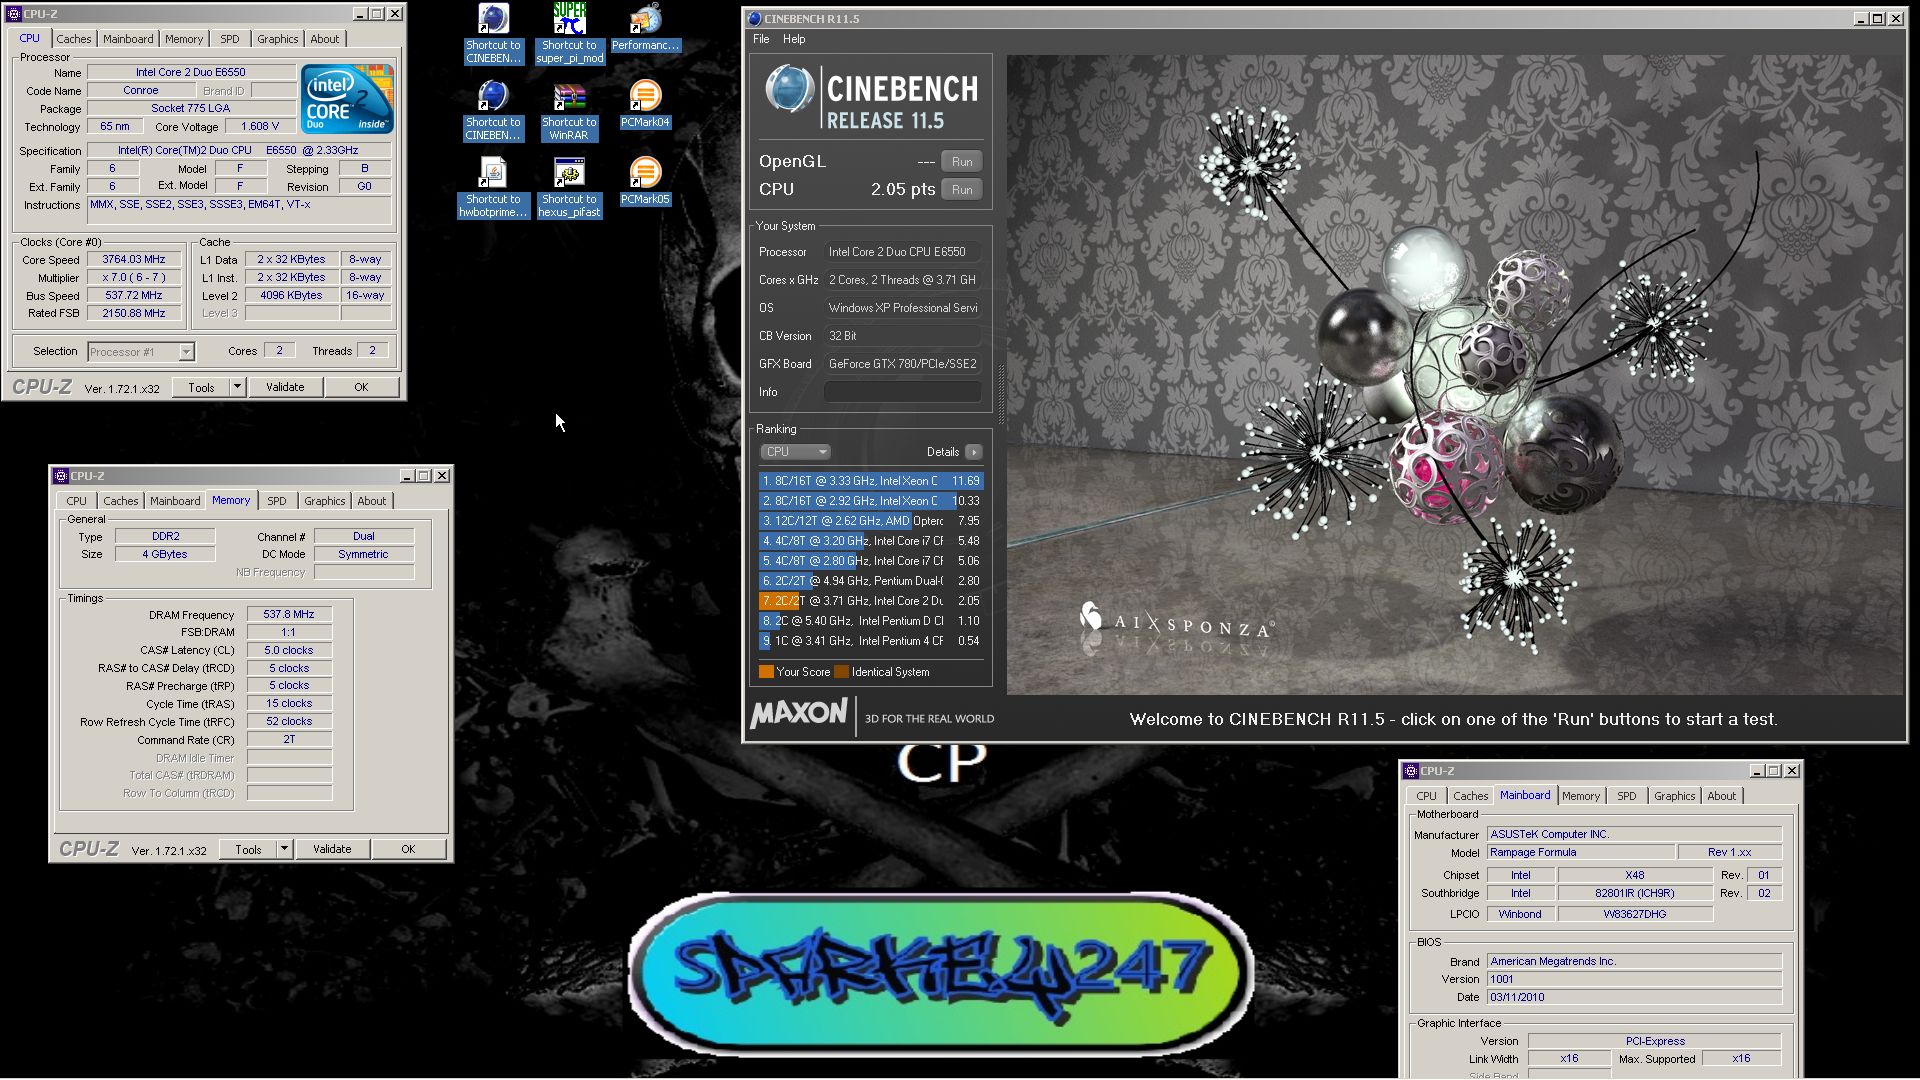Open the super_pi_mod shortcut icon
The height and width of the screenshot is (1080, 1920).
tap(569, 34)
